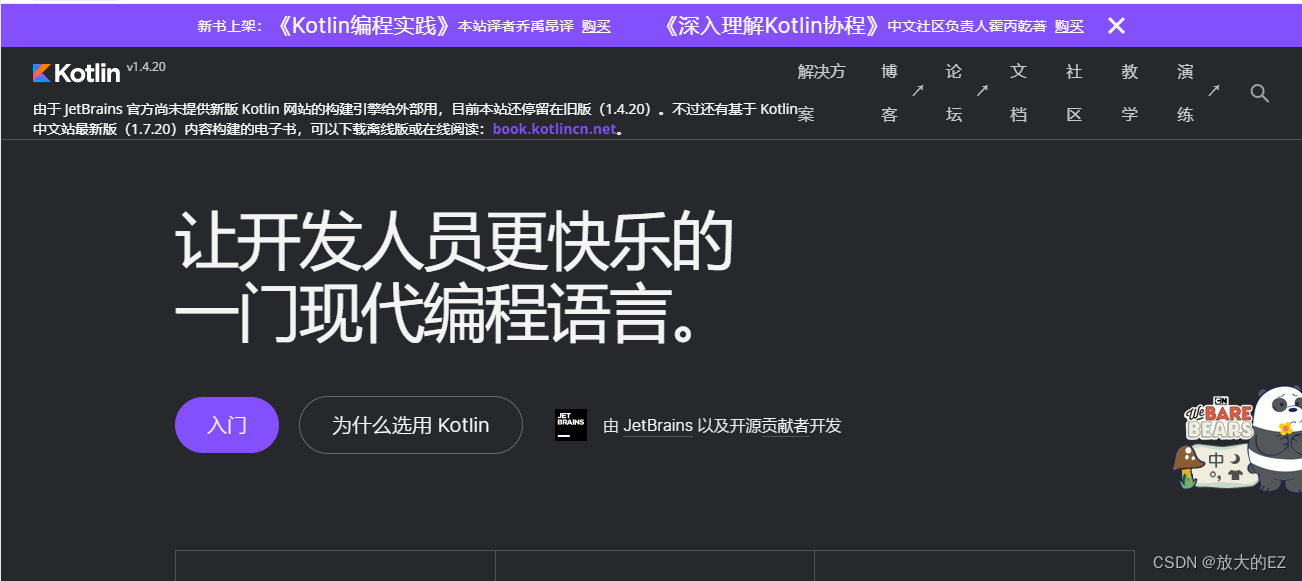Click the external-link arrow beside 论坛
1302x581 pixels.
click(x=981, y=92)
